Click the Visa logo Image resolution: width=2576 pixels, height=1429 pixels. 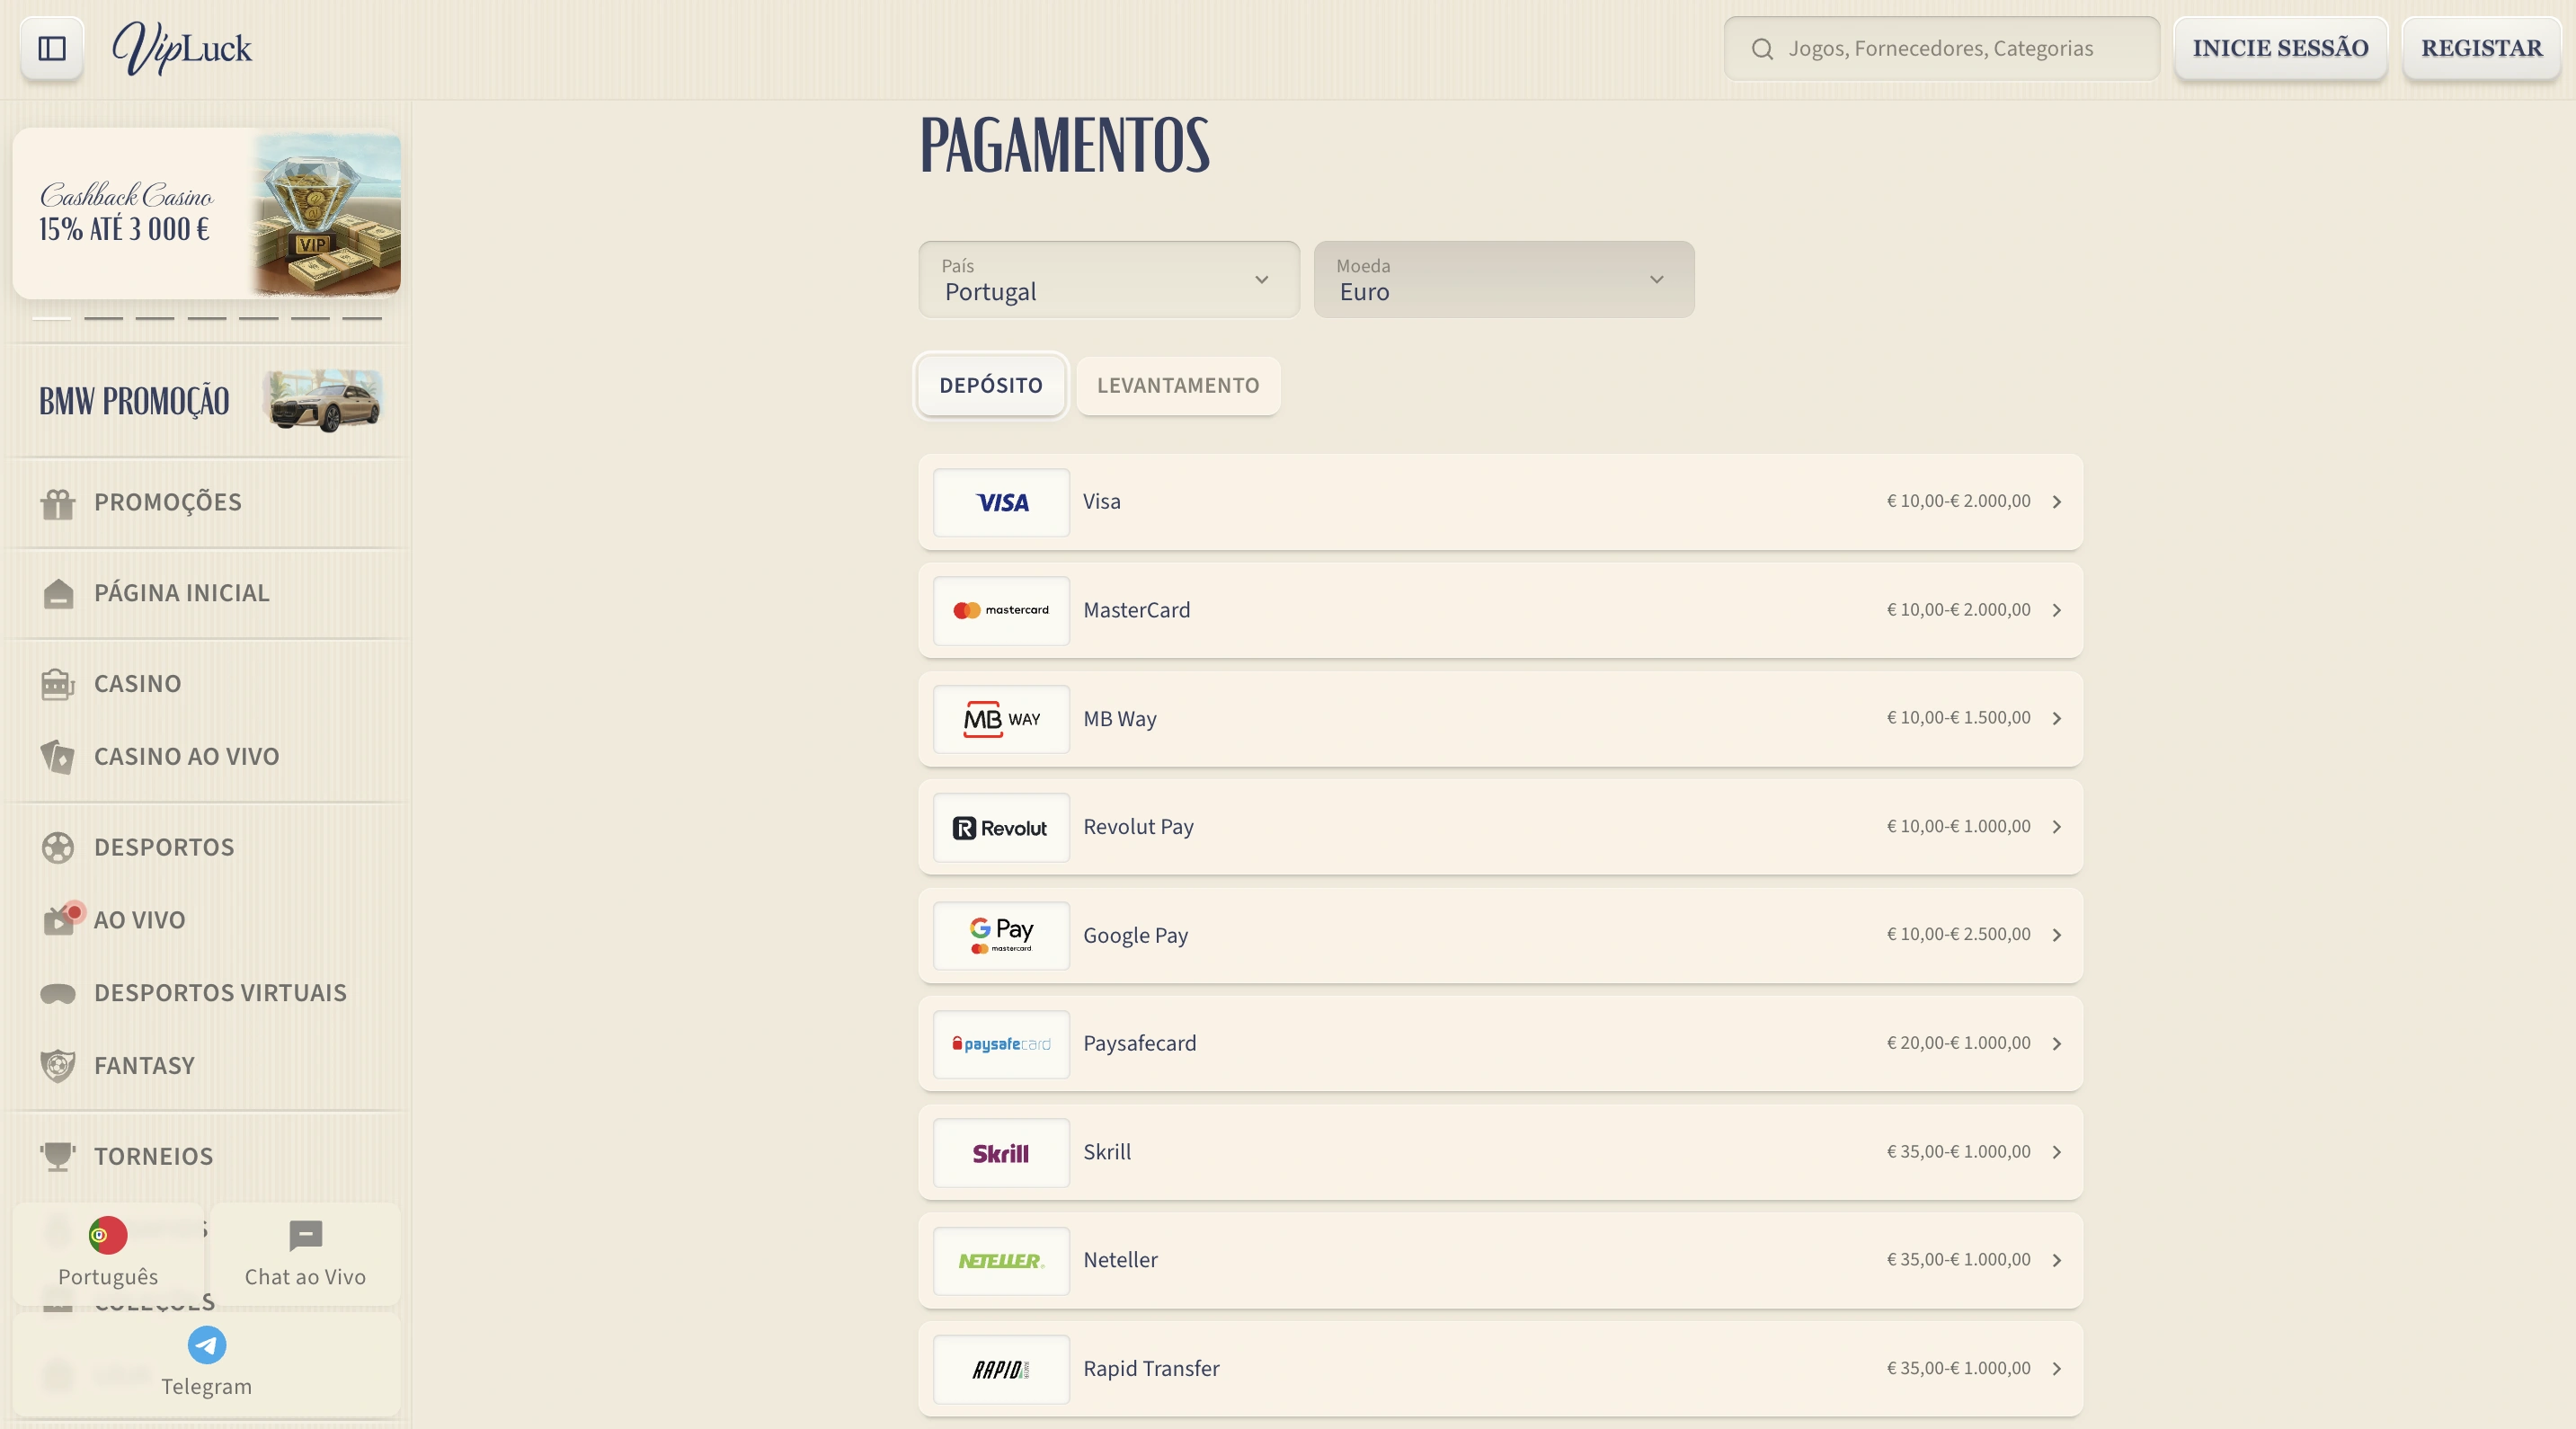click(x=1001, y=502)
